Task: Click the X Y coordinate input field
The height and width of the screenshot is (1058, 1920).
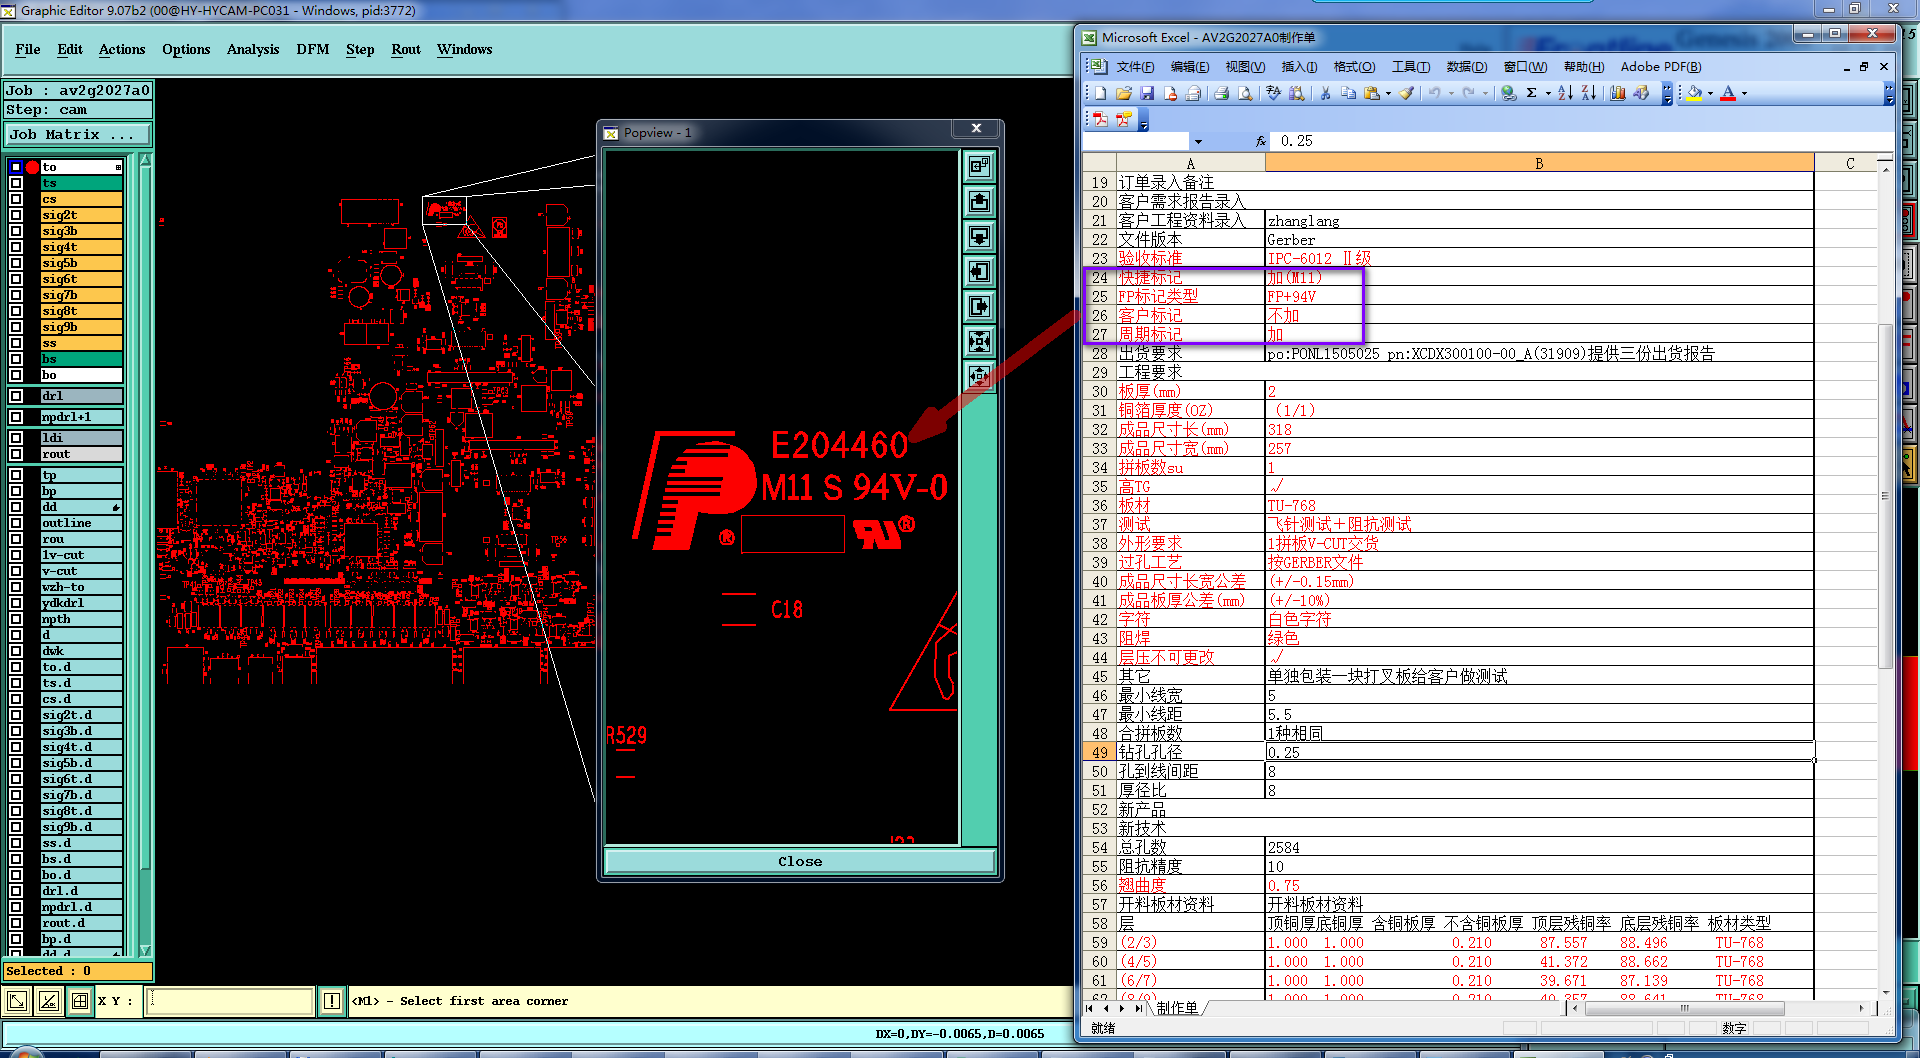Action: [230, 1001]
